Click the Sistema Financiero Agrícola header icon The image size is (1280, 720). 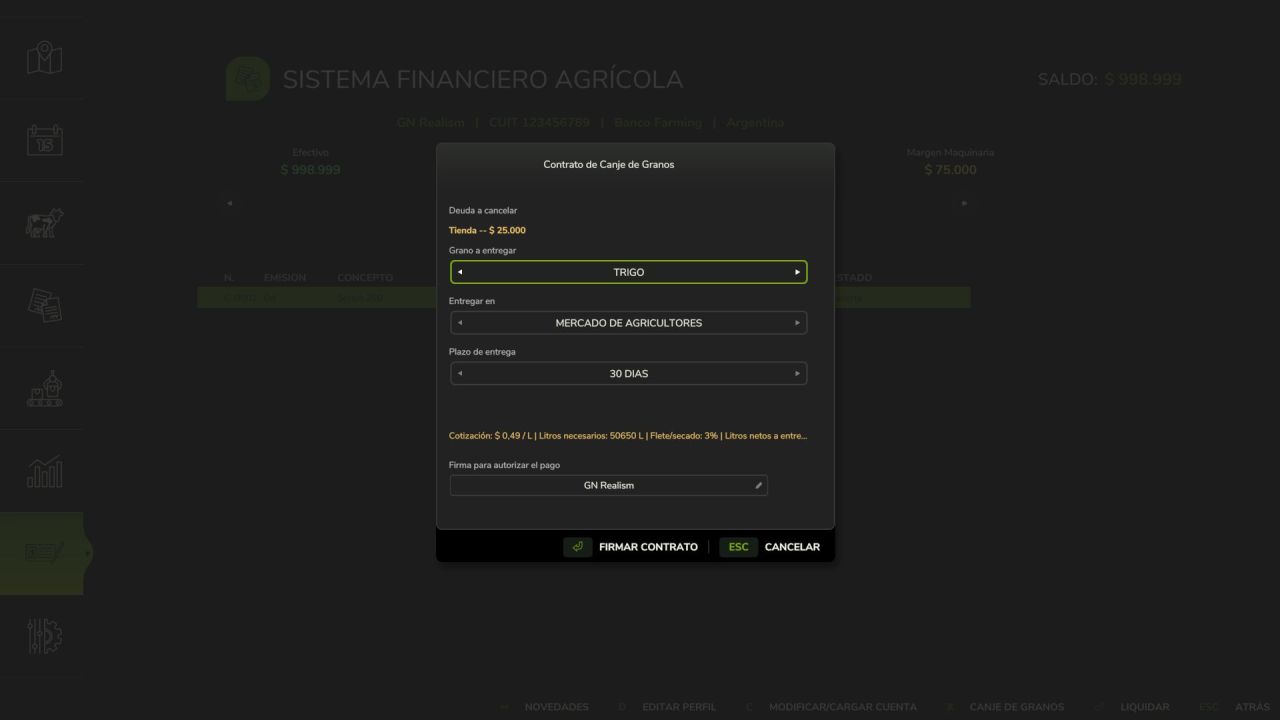(248, 79)
